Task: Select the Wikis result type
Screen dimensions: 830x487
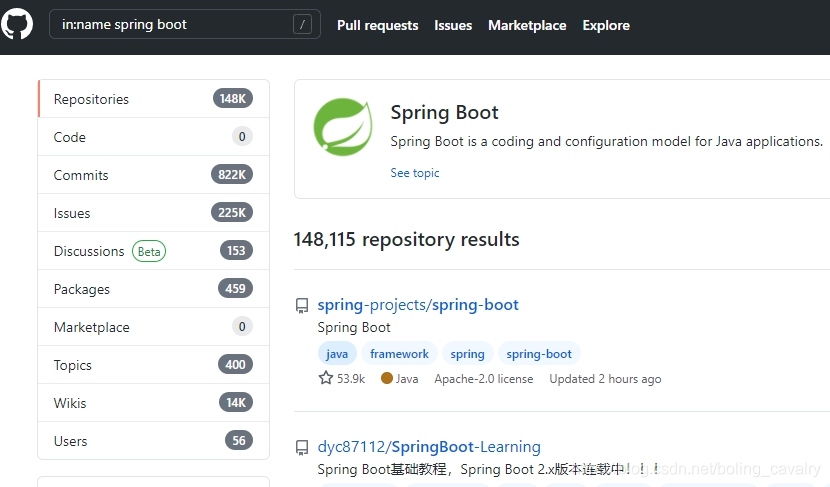Action: pyautogui.click(x=154, y=403)
